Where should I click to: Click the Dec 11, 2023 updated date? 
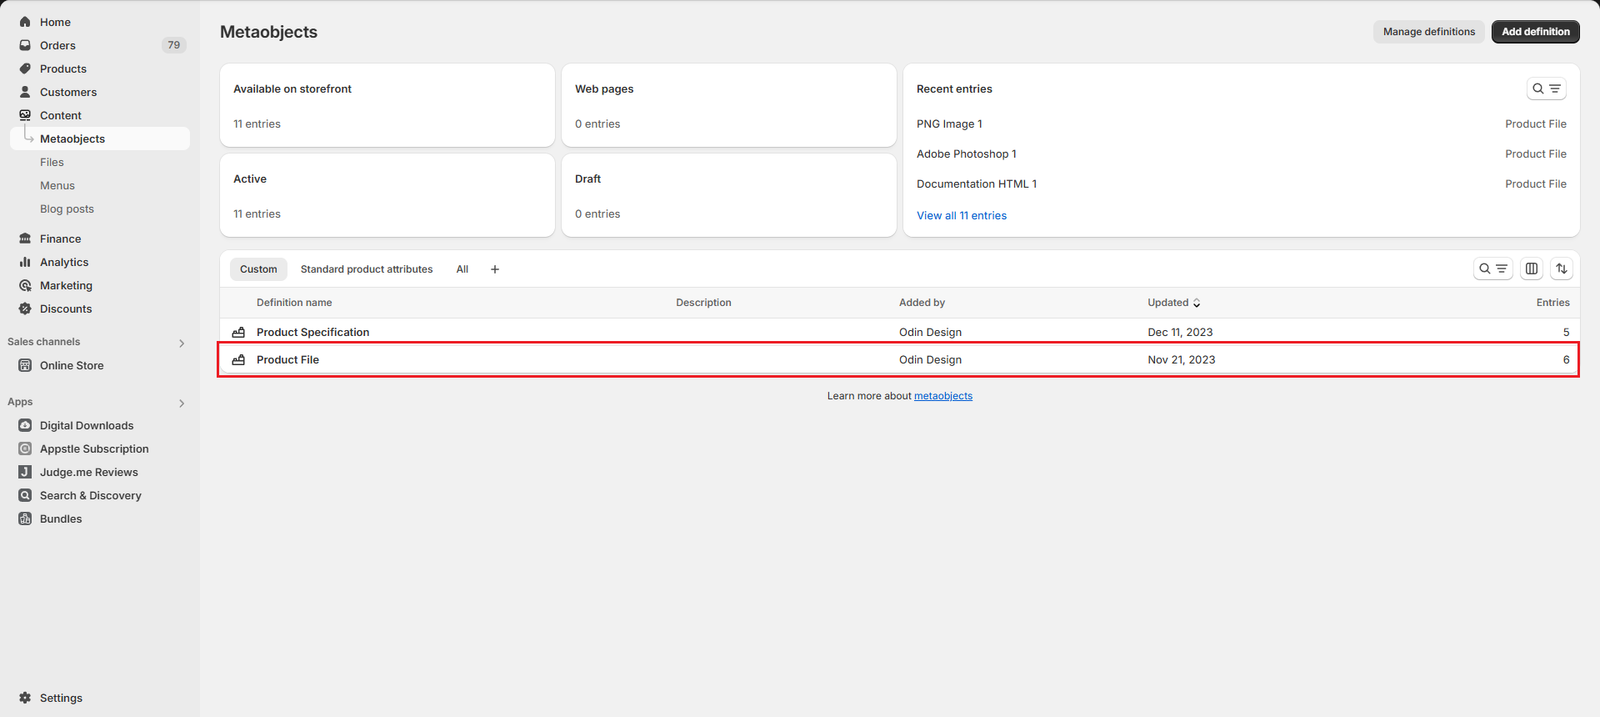pos(1180,332)
